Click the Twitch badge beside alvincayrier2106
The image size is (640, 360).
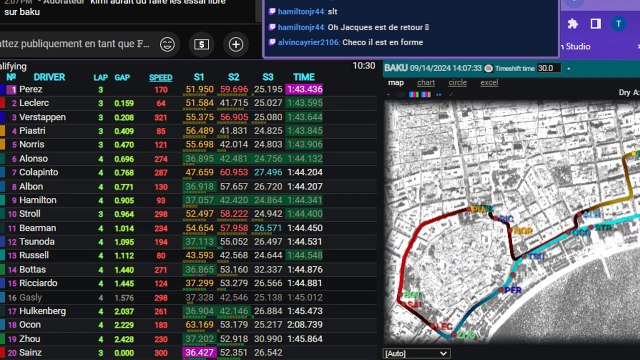point(272,42)
